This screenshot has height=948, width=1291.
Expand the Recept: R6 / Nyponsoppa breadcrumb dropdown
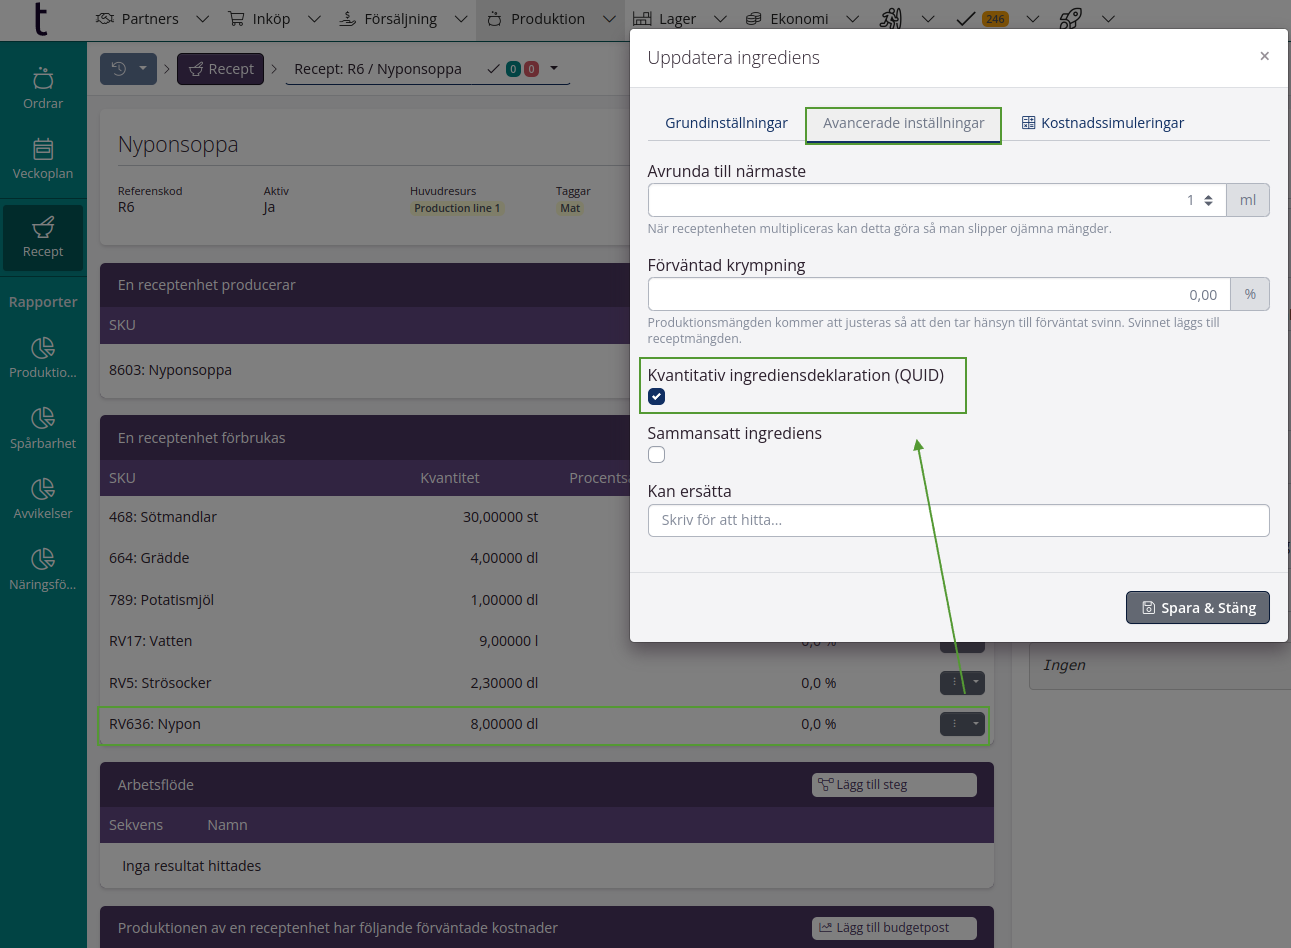tap(554, 69)
